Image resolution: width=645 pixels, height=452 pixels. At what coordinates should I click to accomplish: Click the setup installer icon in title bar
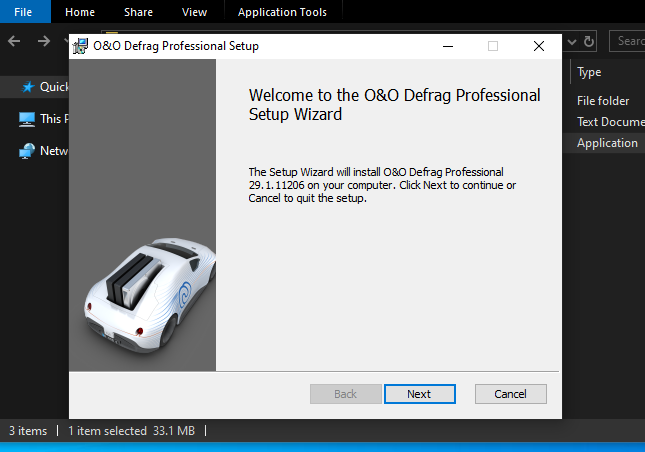(80, 46)
